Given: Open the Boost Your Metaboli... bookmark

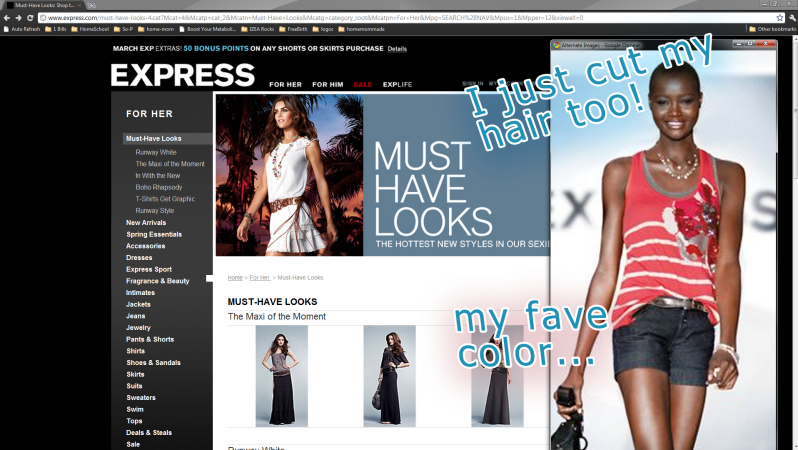Looking at the screenshot, I should [207, 29].
